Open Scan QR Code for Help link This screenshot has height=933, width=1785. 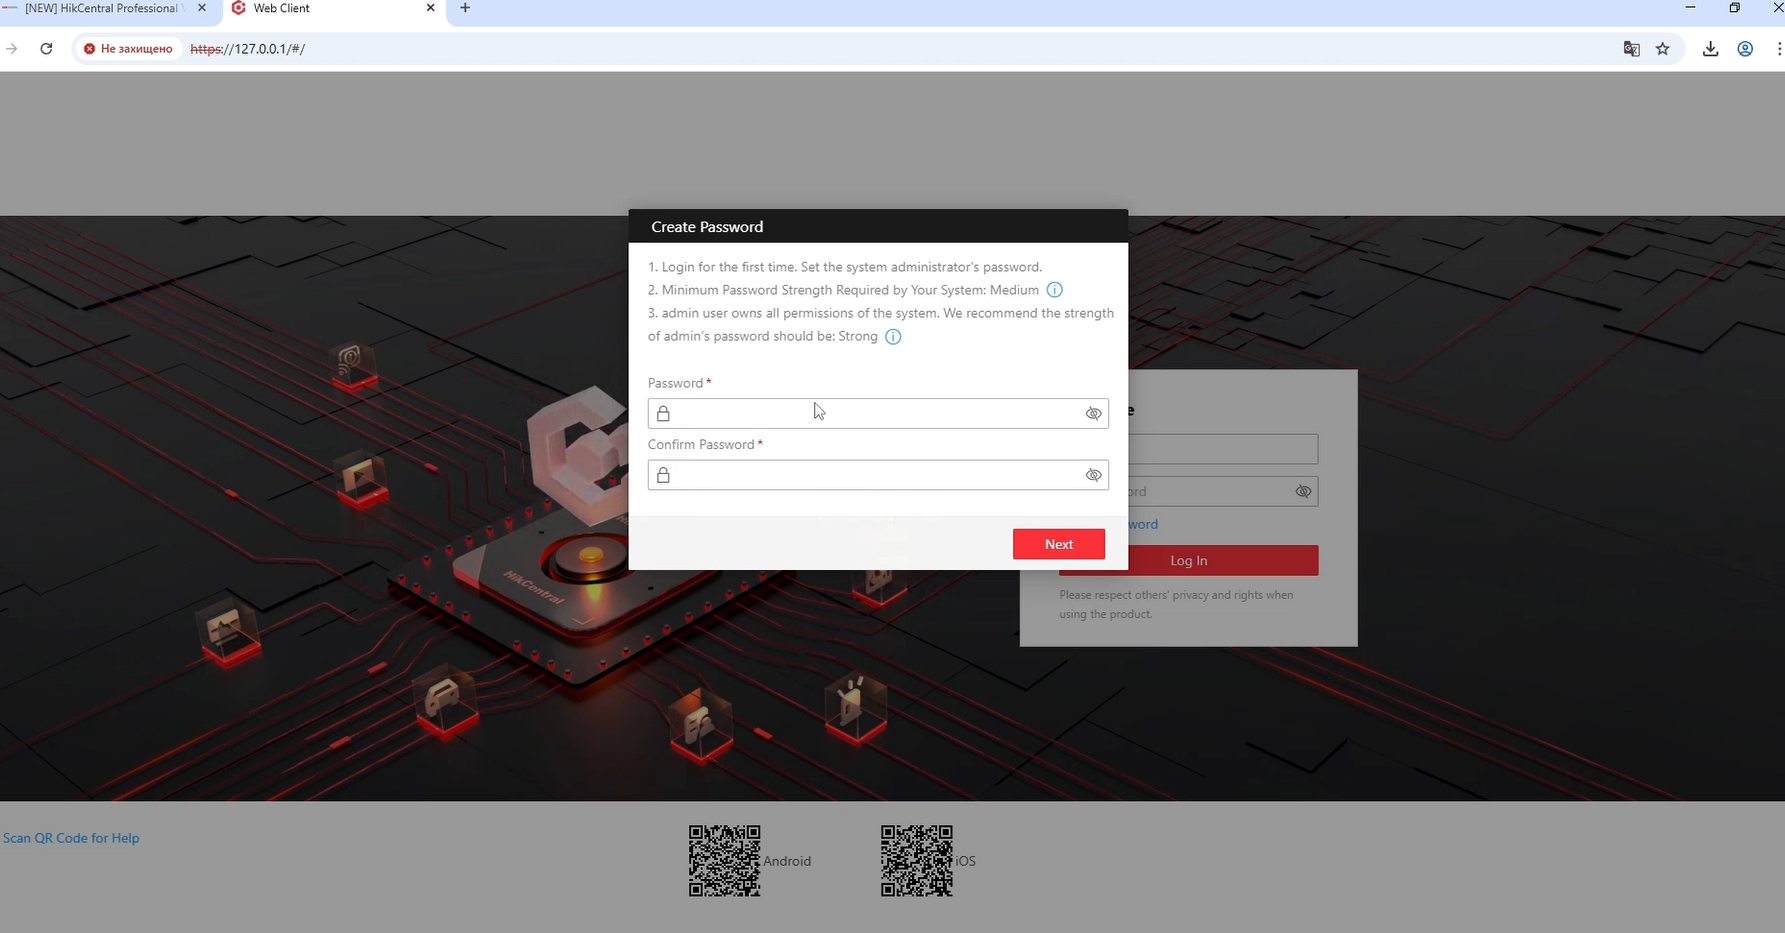[71, 838]
